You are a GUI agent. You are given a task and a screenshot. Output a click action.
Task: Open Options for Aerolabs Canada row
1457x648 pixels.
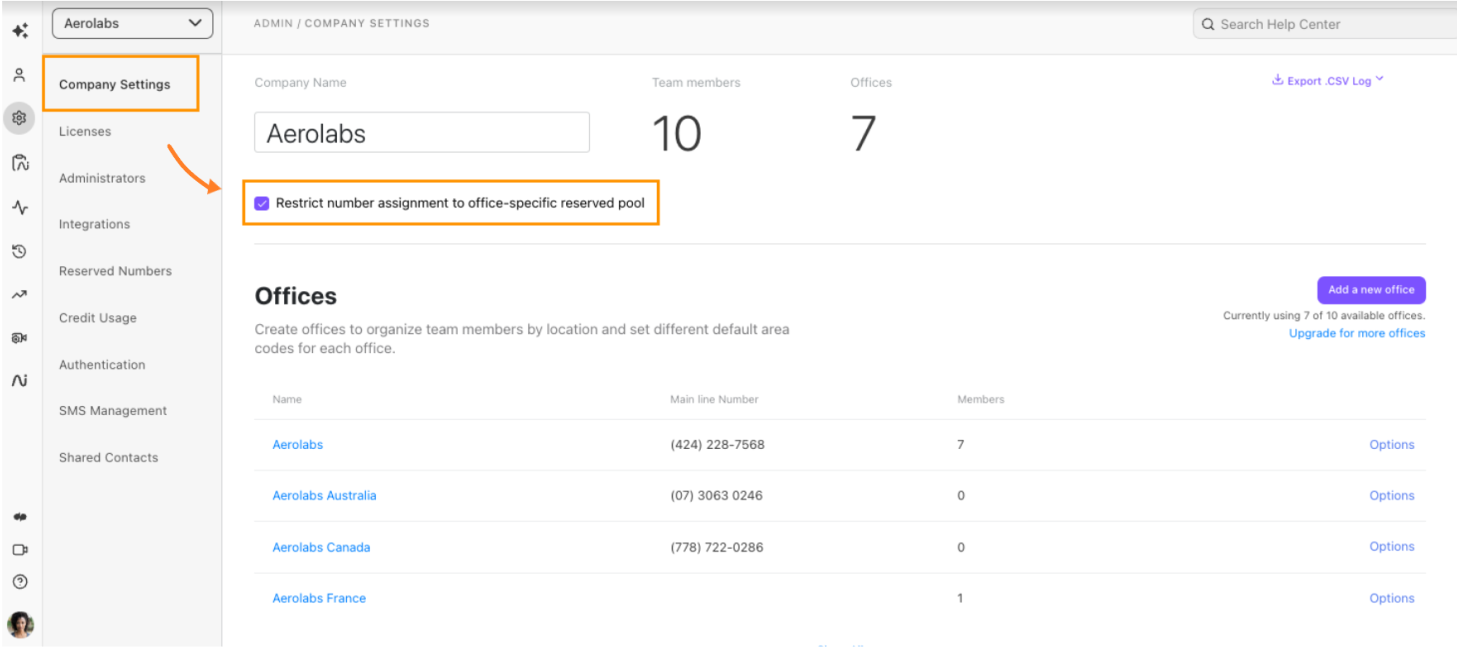coord(1392,547)
